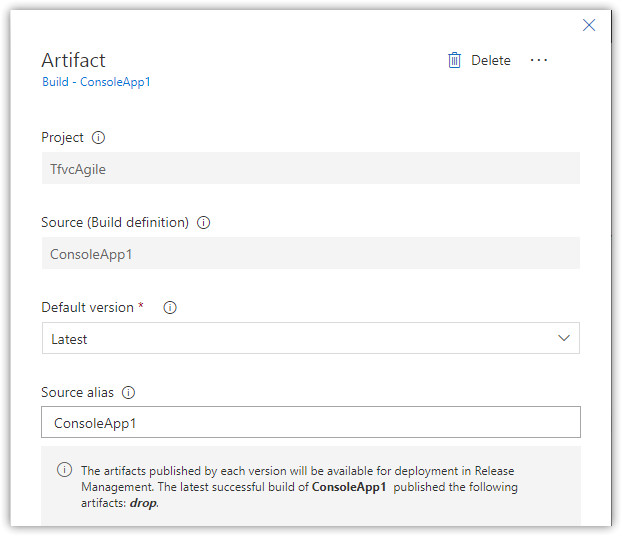Open the Latest version combo box
Screen dimensions: 622x536
click(311, 338)
